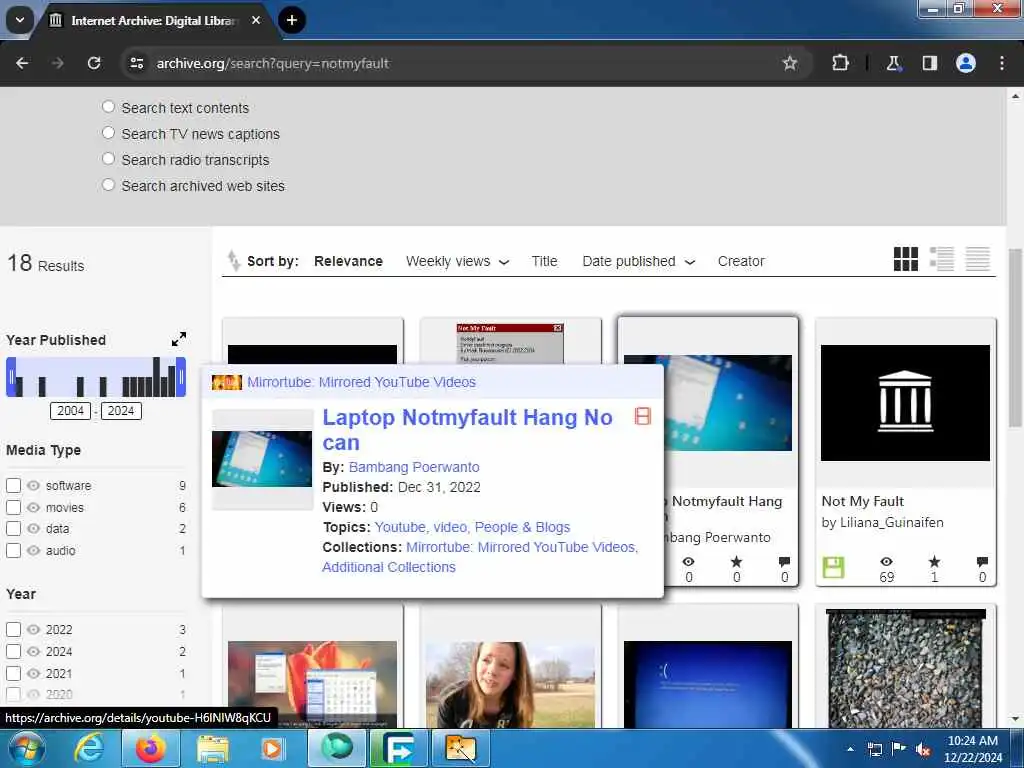Open the People & Blogs topic link
The width and height of the screenshot is (1024, 768).
point(522,527)
